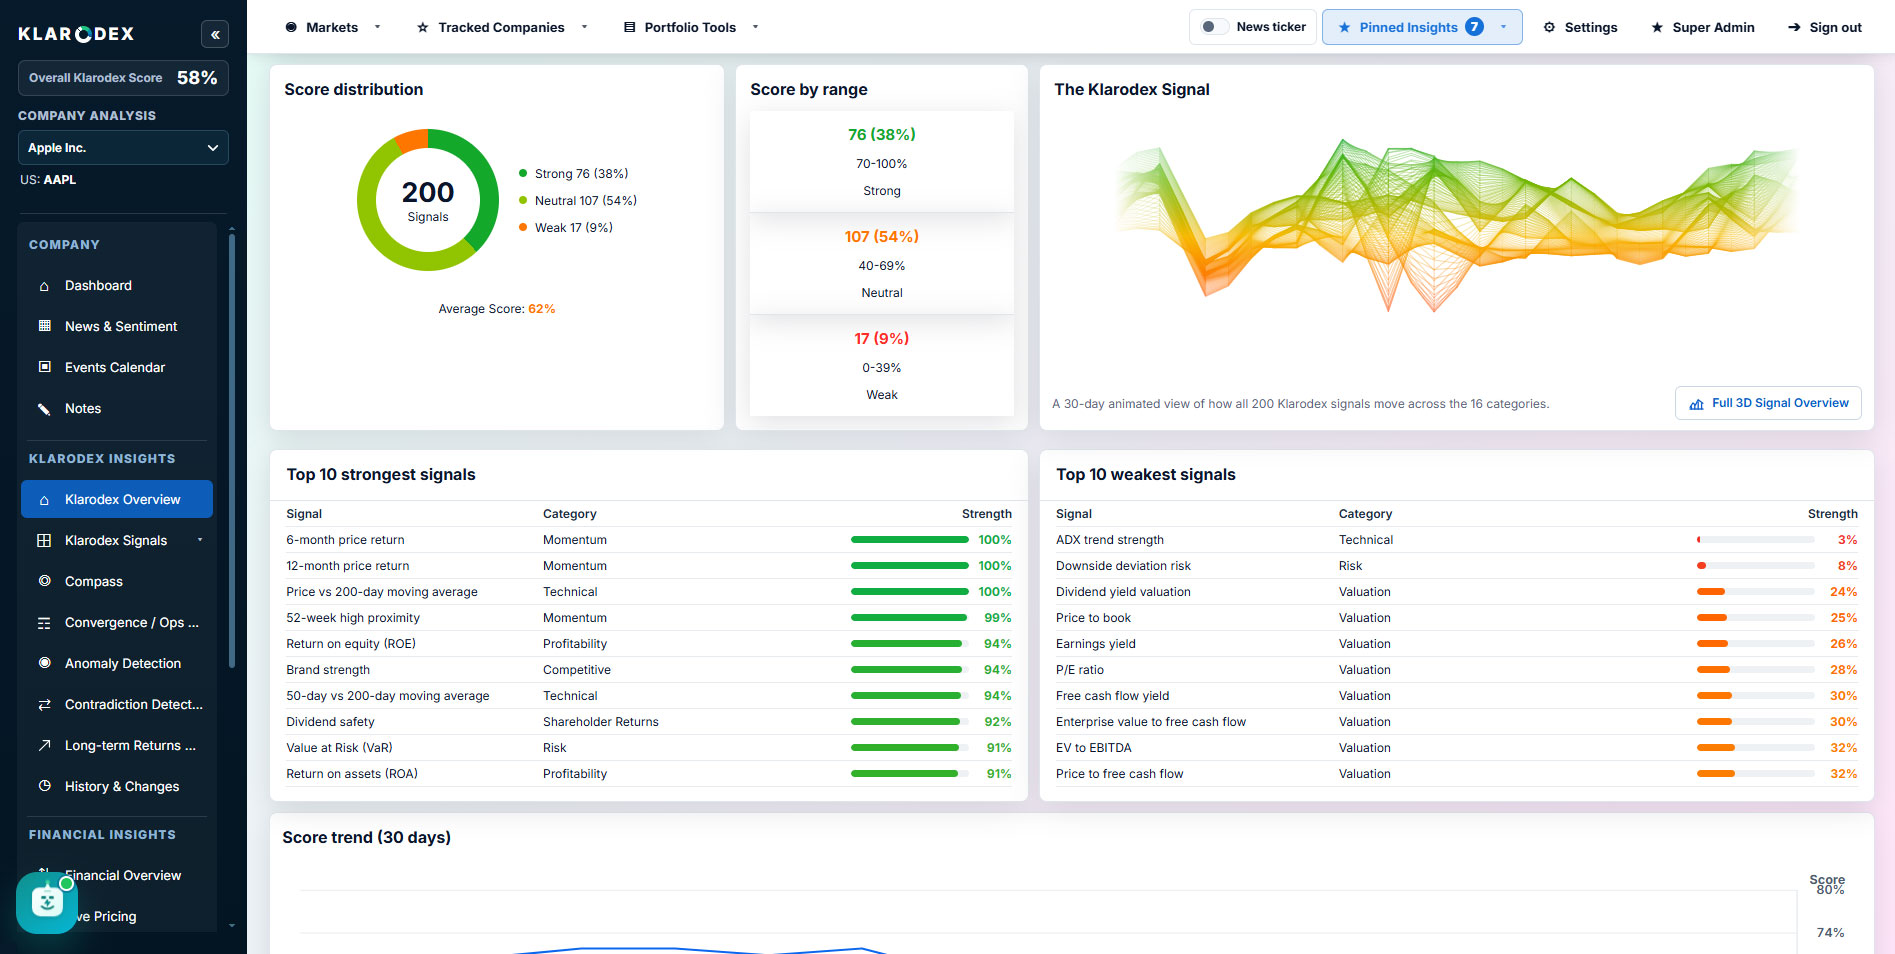Expand the Markets menu

point(331,27)
